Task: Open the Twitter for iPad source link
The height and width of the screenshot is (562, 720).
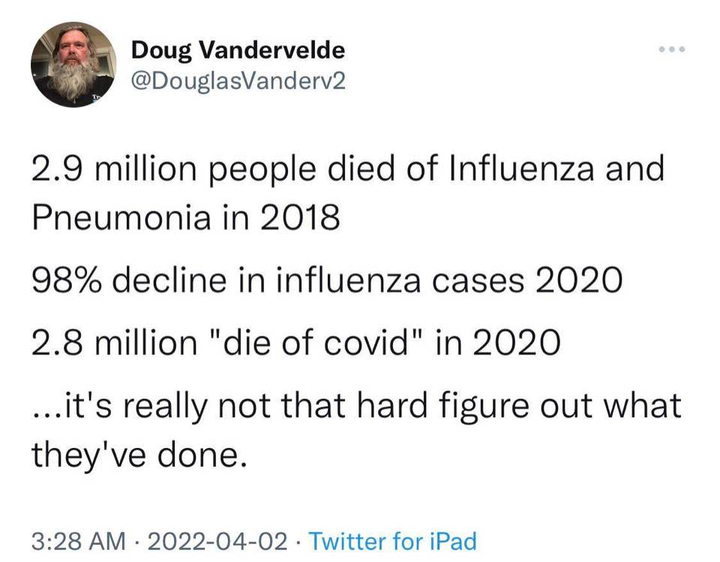Action: [x=393, y=542]
